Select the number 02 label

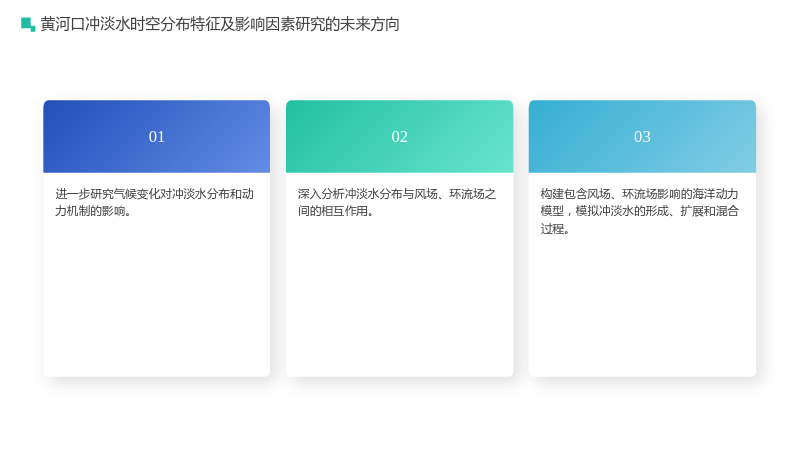[399, 137]
